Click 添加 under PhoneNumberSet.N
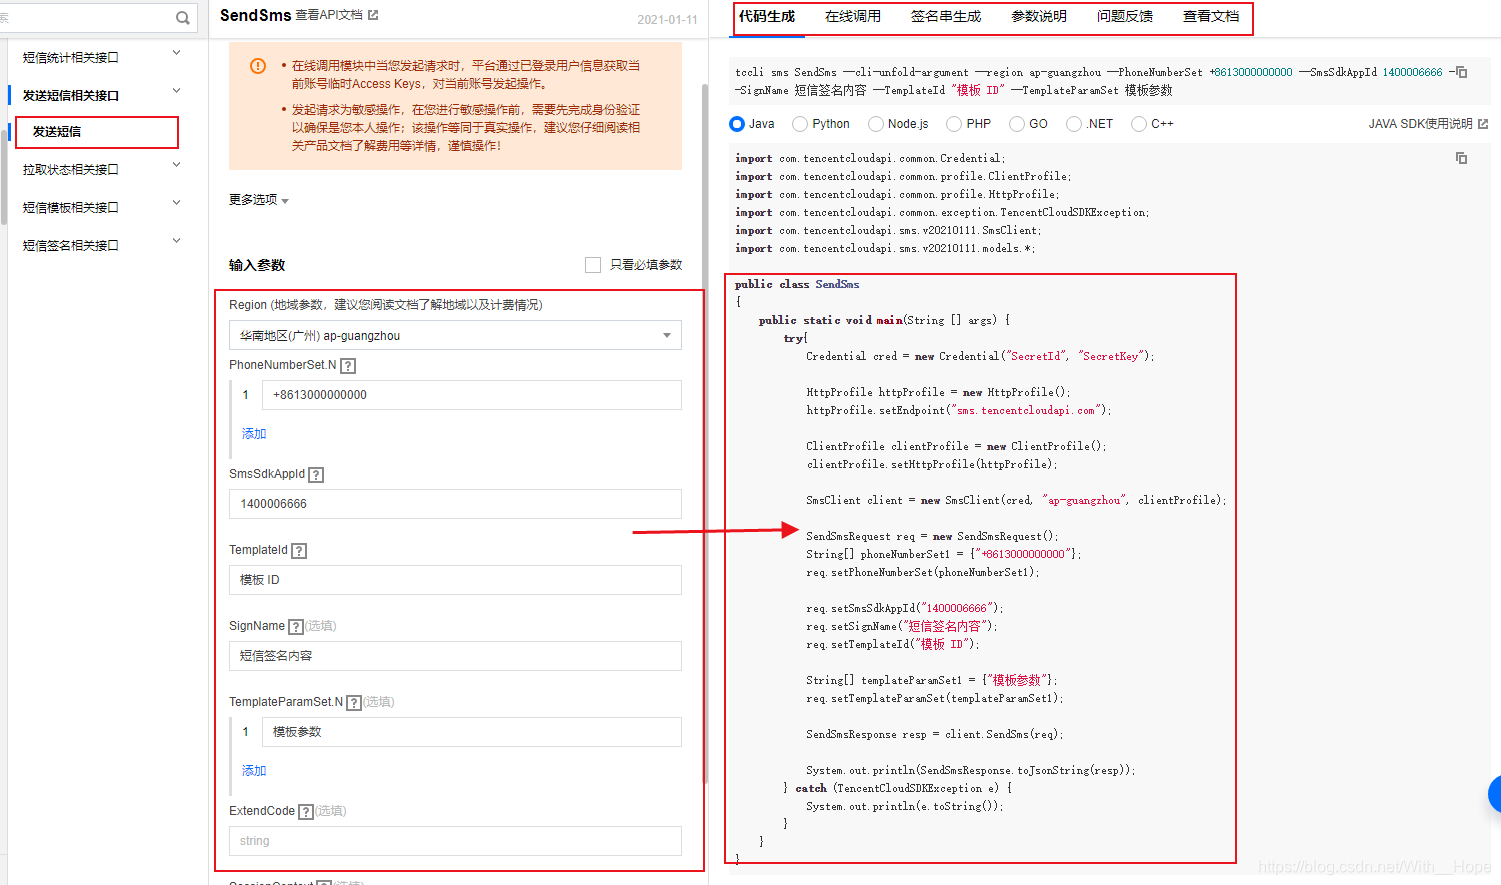Image resolution: width=1501 pixels, height=885 pixels. tap(254, 434)
